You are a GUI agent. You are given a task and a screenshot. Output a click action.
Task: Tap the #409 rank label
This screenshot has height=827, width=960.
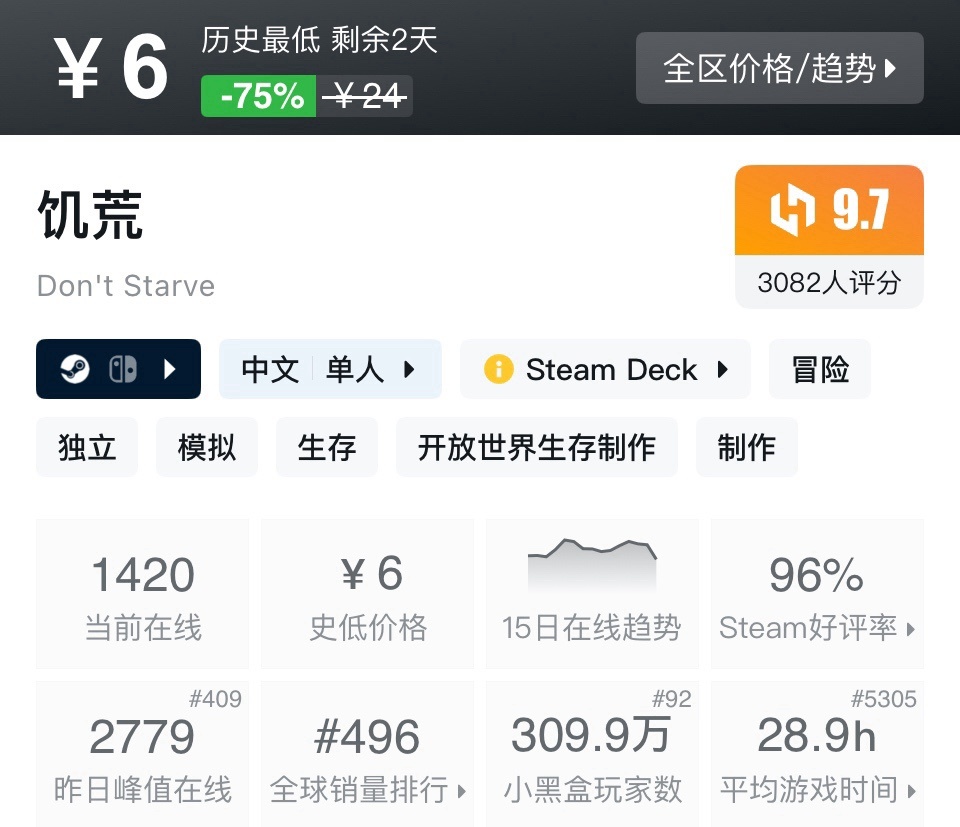pyautogui.click(x=216, y=698)
